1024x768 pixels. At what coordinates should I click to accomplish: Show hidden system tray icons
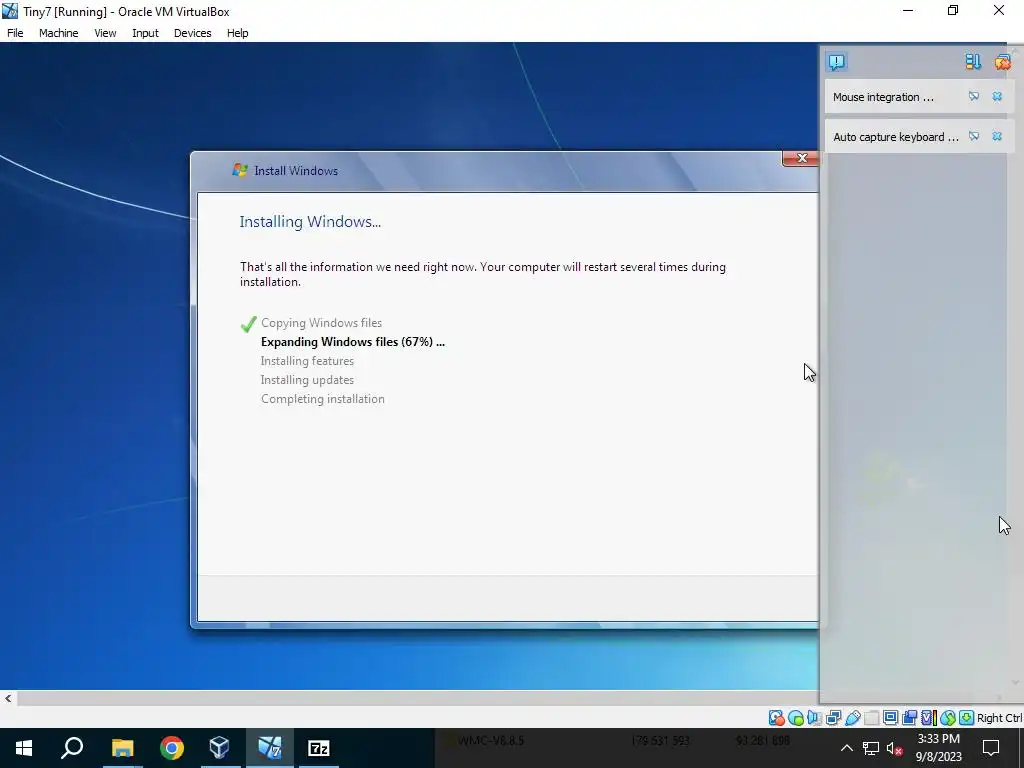pos(846,748)
